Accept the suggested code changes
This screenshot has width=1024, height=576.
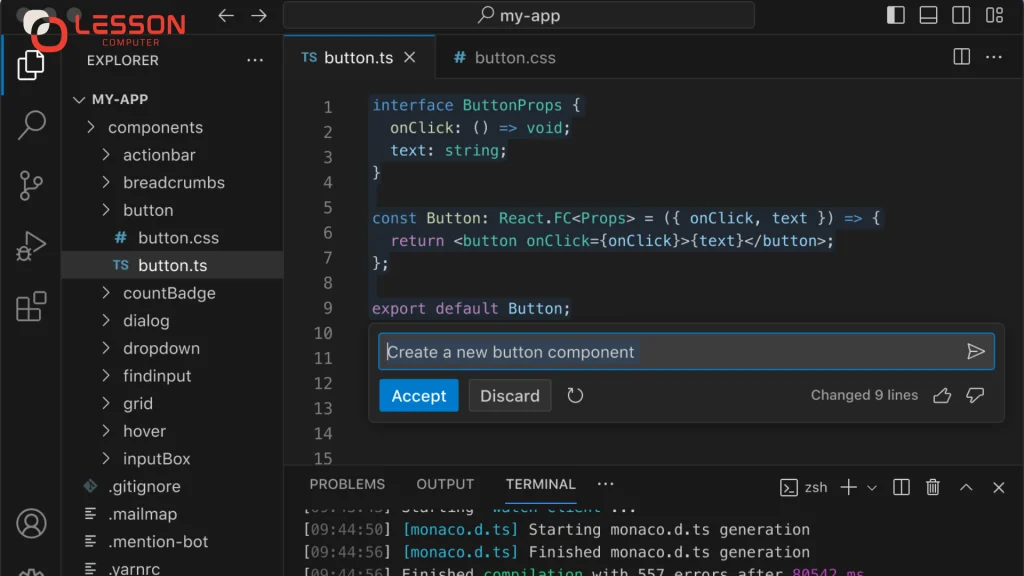pos(418,395)
